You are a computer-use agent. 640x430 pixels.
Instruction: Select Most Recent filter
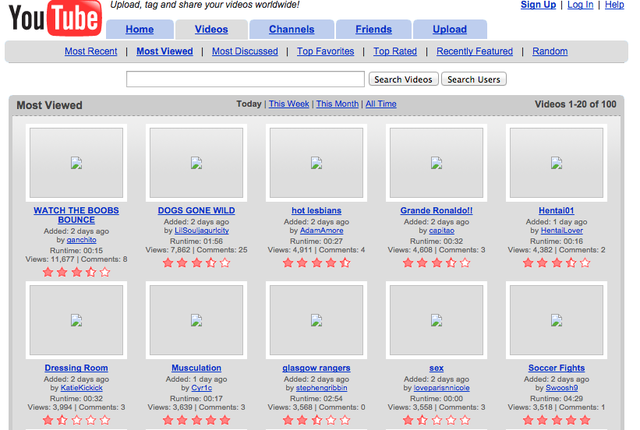[x=91, y=51]
